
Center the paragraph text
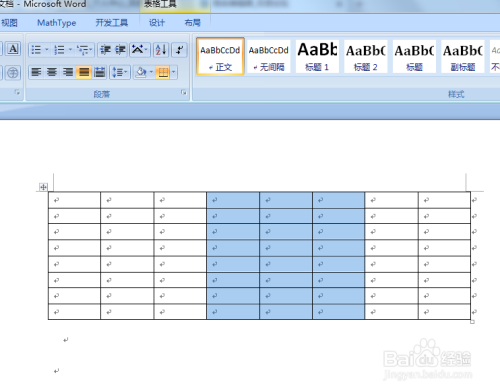click(52, 72)
